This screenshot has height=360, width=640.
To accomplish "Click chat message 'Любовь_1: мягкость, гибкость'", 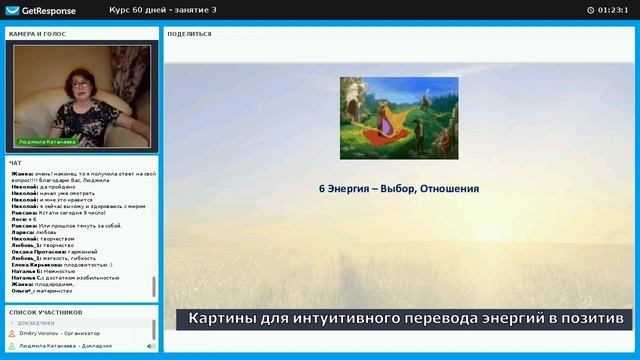I will coord(53,258).
